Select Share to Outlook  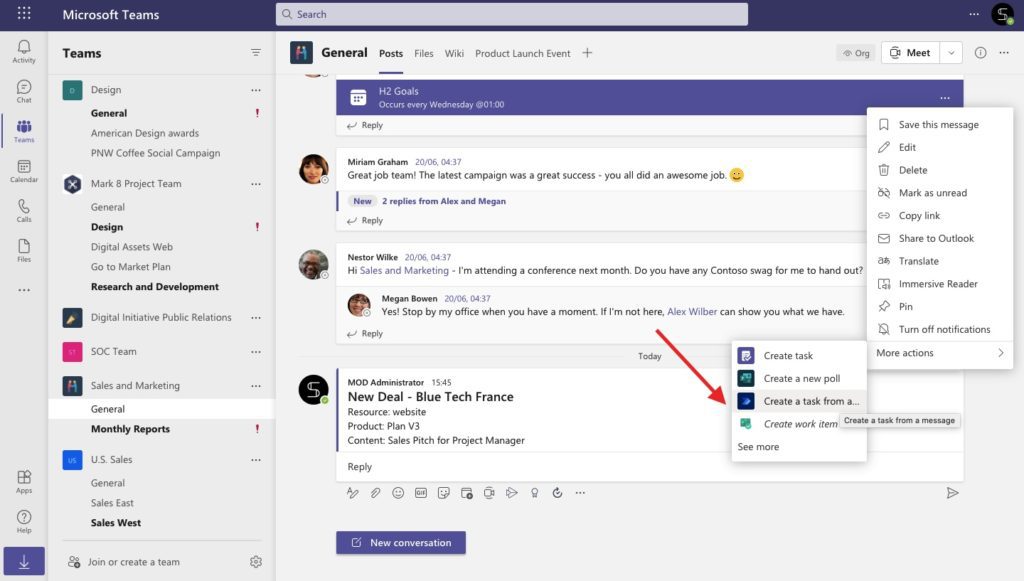(940, 238)
